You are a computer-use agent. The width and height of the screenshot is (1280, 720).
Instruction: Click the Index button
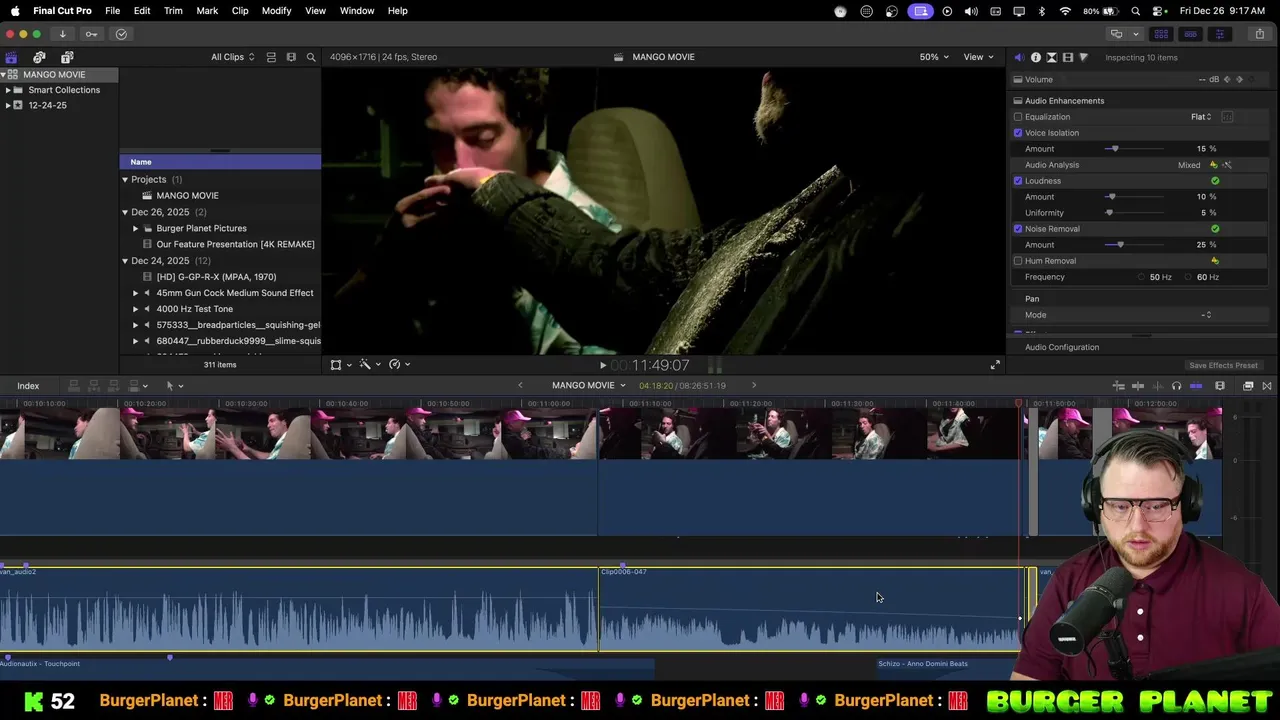[28, 386]
